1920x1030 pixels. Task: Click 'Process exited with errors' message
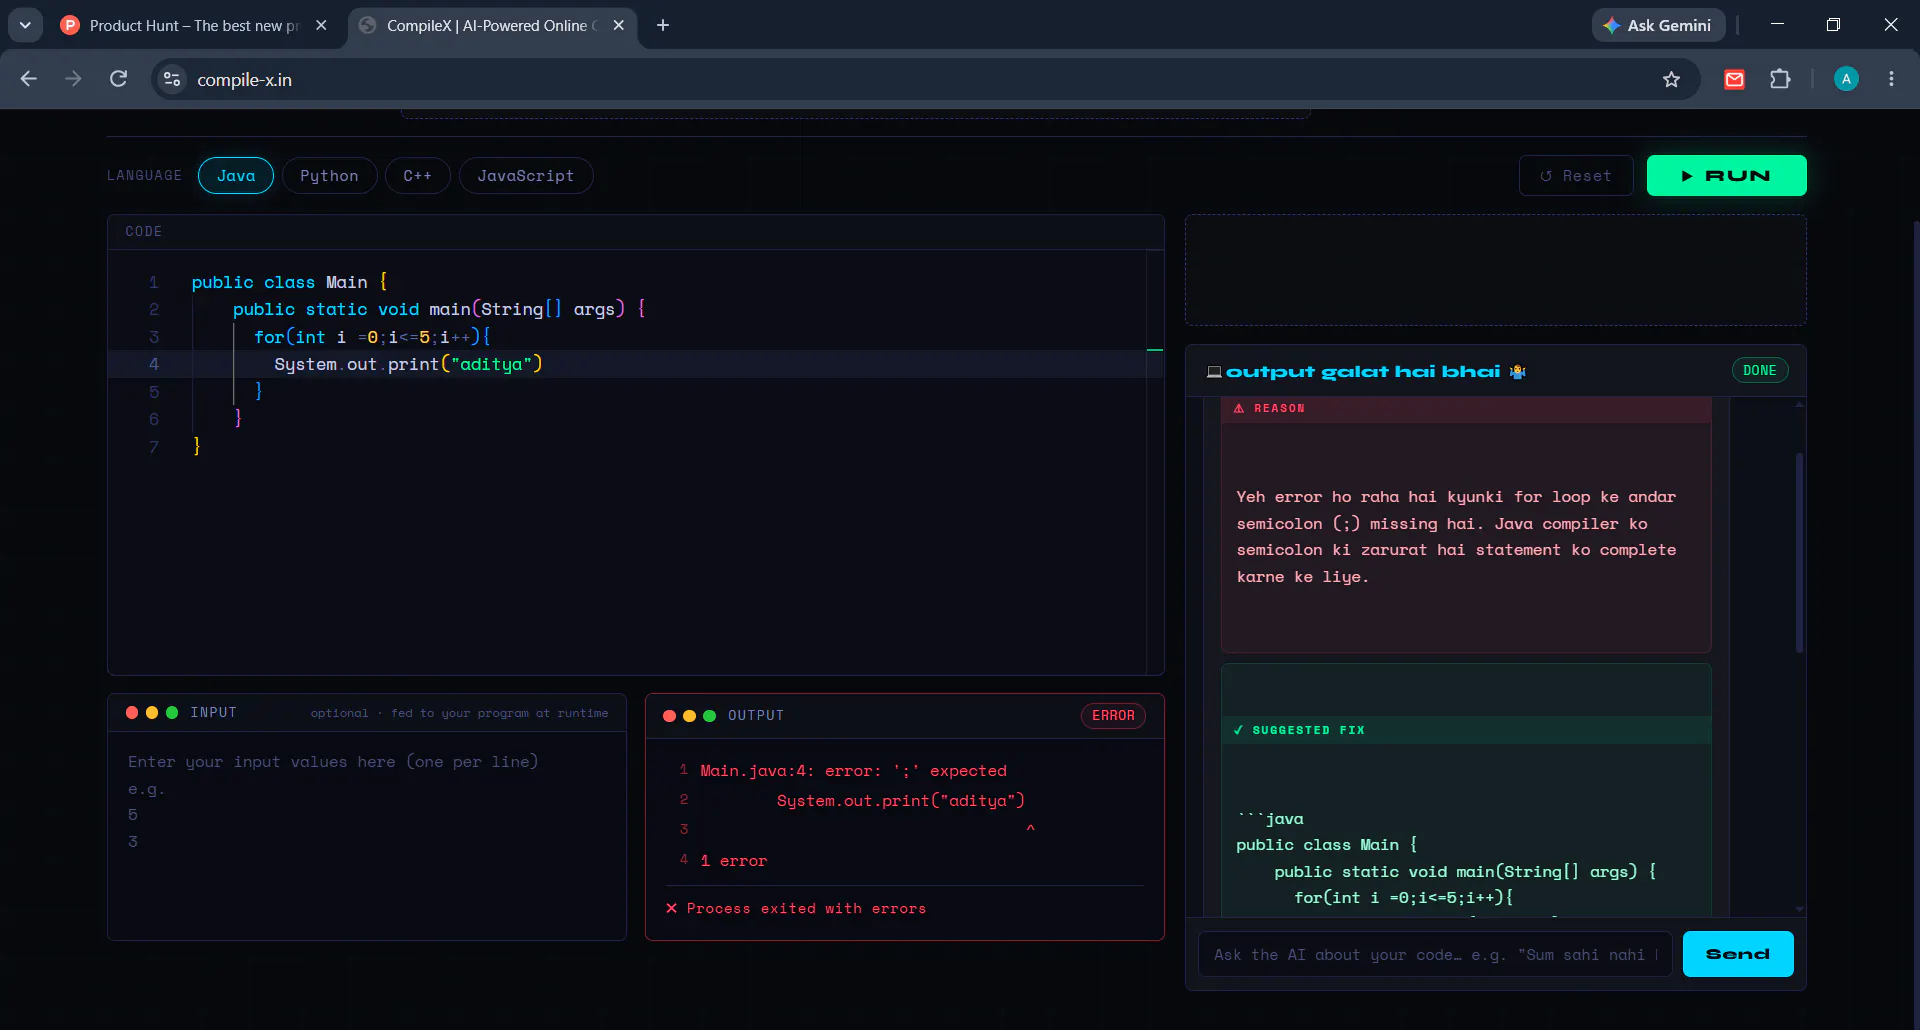click(796, 909)
